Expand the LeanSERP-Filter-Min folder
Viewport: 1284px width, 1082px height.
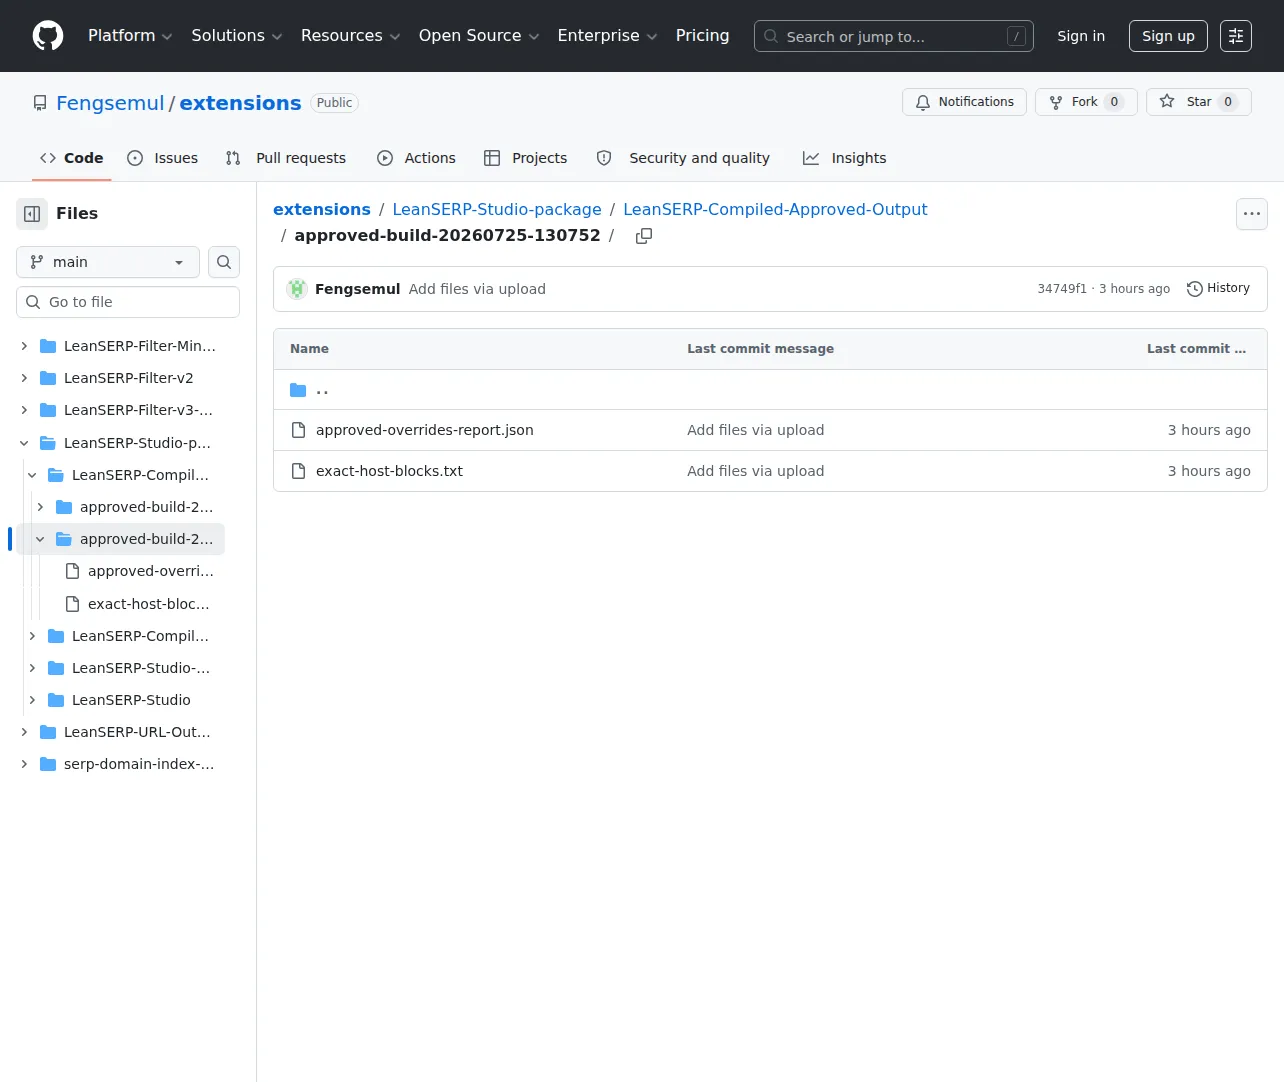click(24, 346)
